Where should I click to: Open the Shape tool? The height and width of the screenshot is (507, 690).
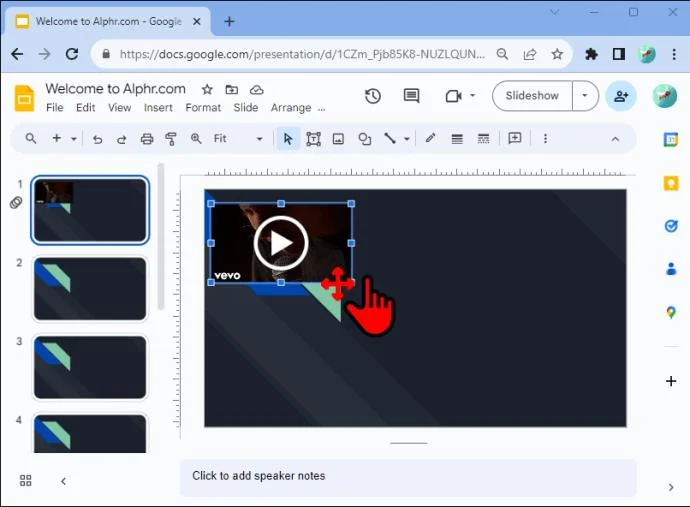pos(364,139)
